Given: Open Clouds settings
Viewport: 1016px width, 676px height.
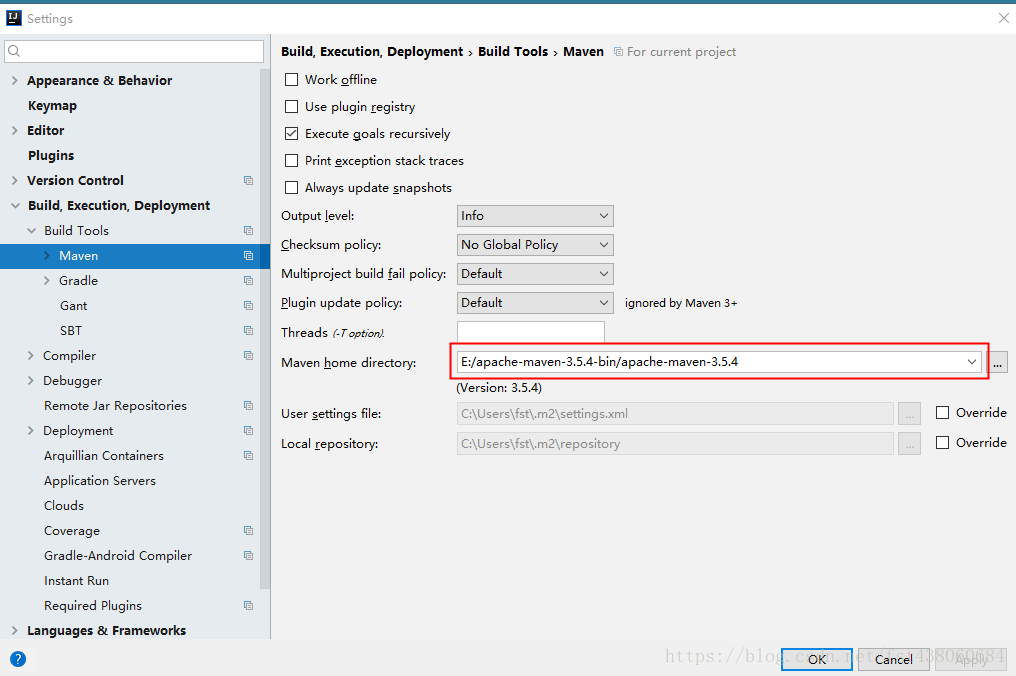Looking at the screenshot, I should point(64,506).
